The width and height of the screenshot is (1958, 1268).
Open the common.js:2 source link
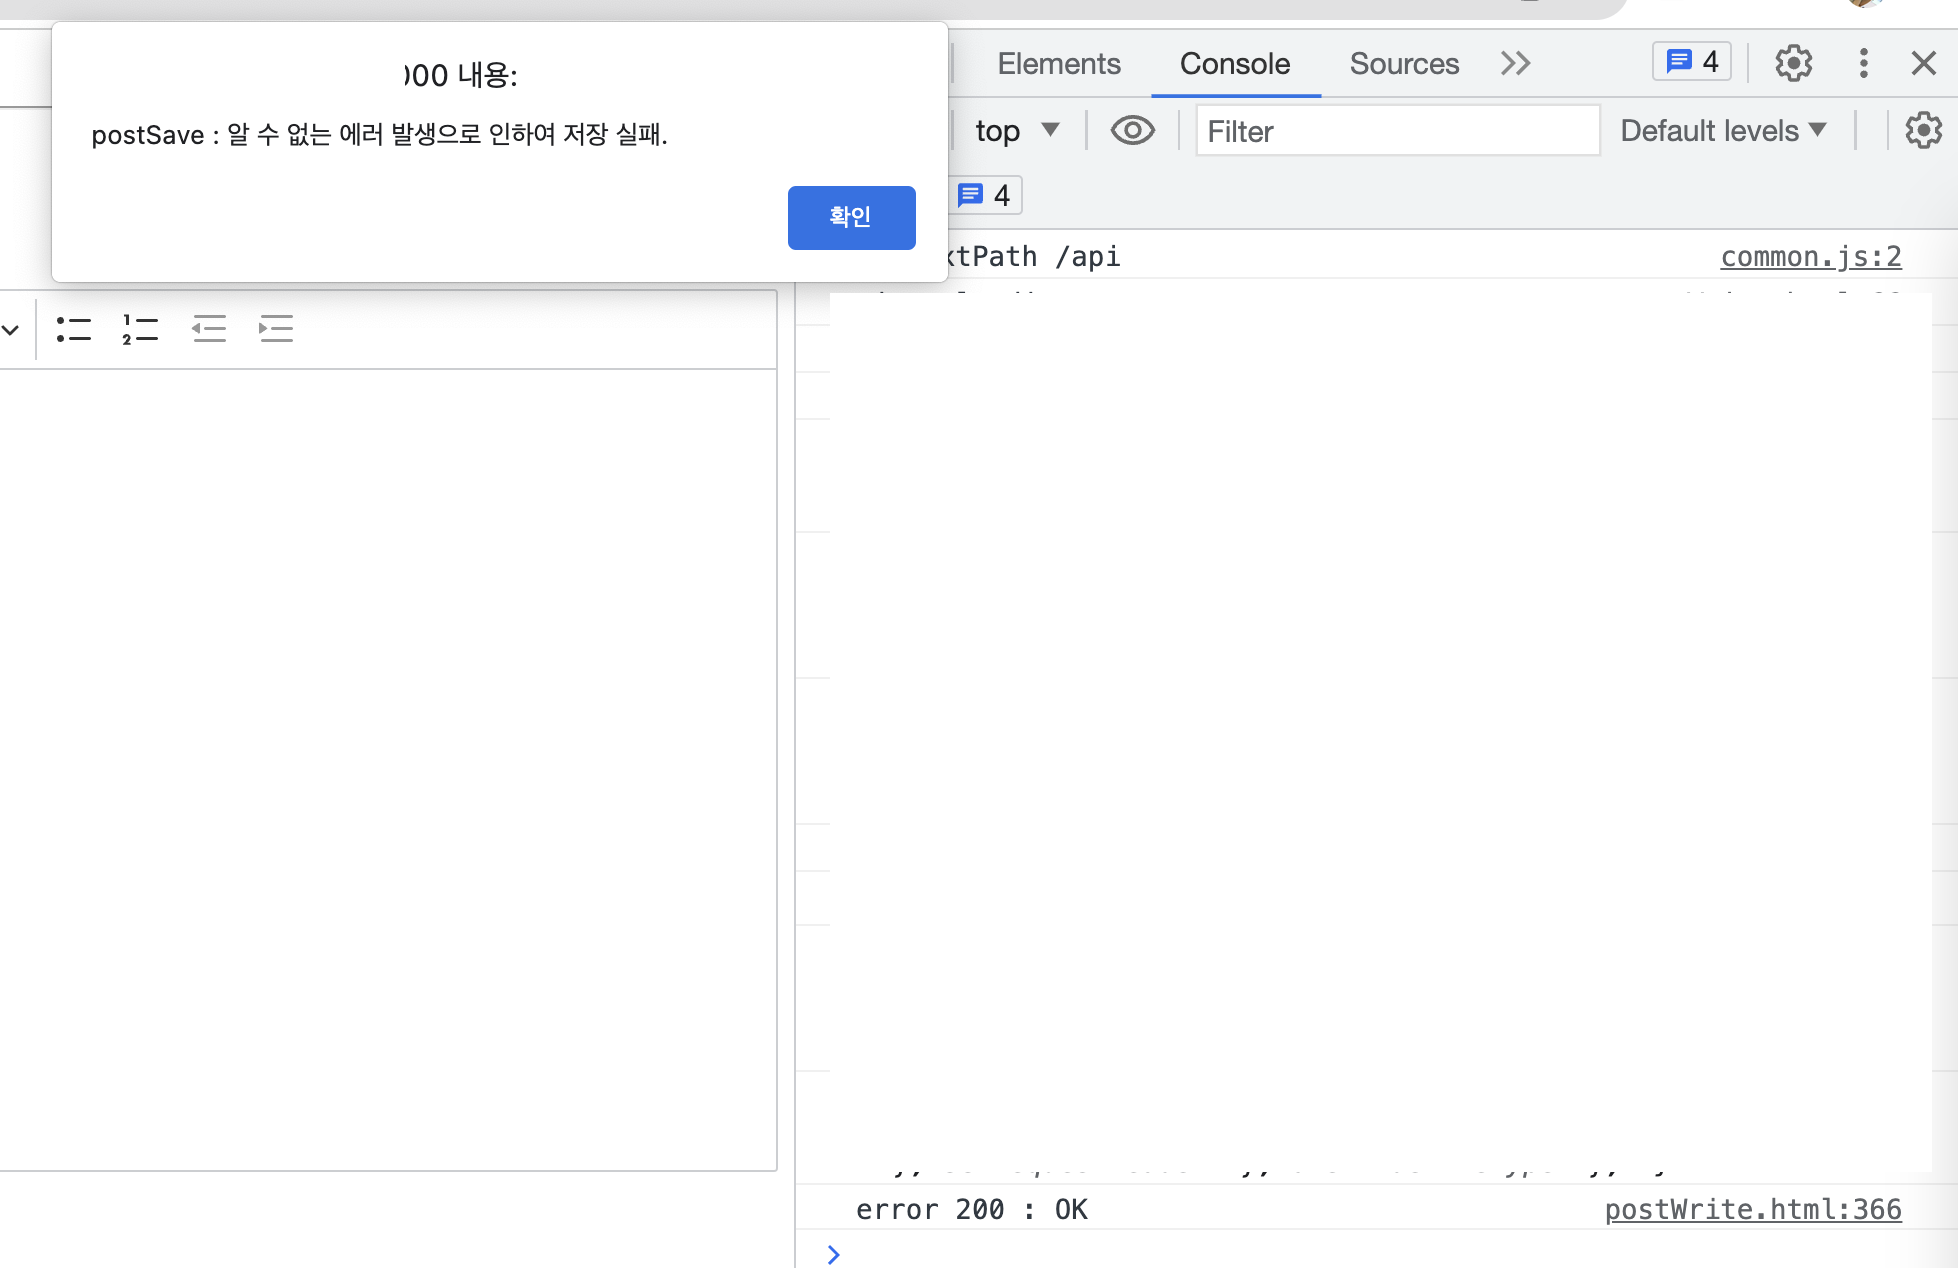click(x=1810, y=257)
